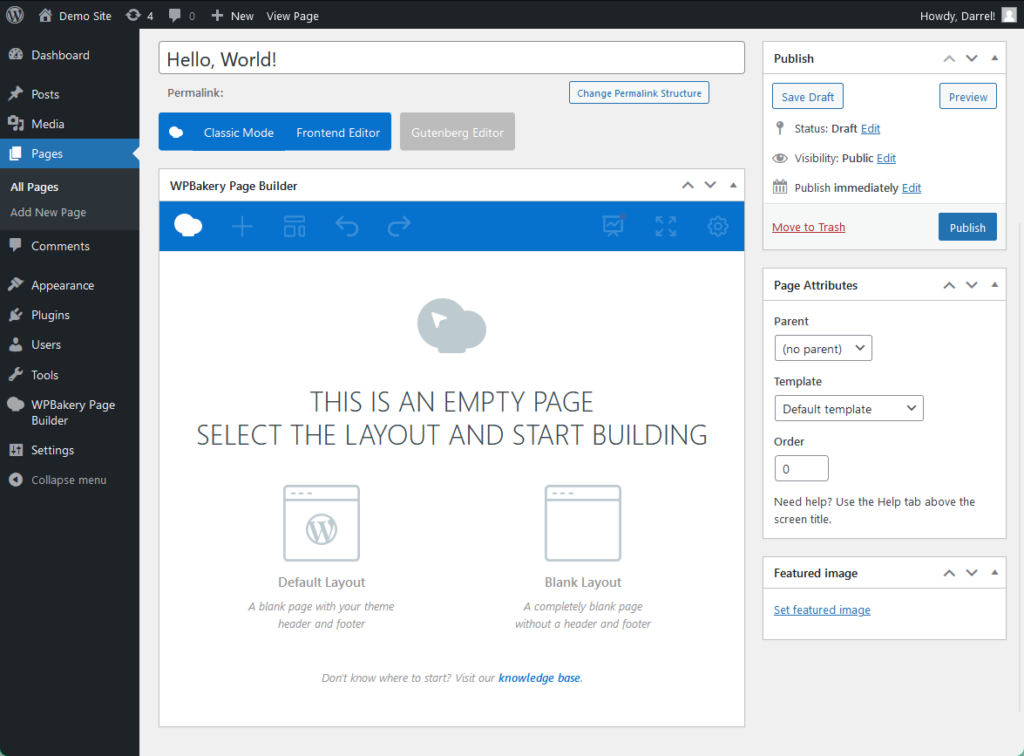Click Preview button
Viewport: 1024px width, 756px height.
pos(968,97)
